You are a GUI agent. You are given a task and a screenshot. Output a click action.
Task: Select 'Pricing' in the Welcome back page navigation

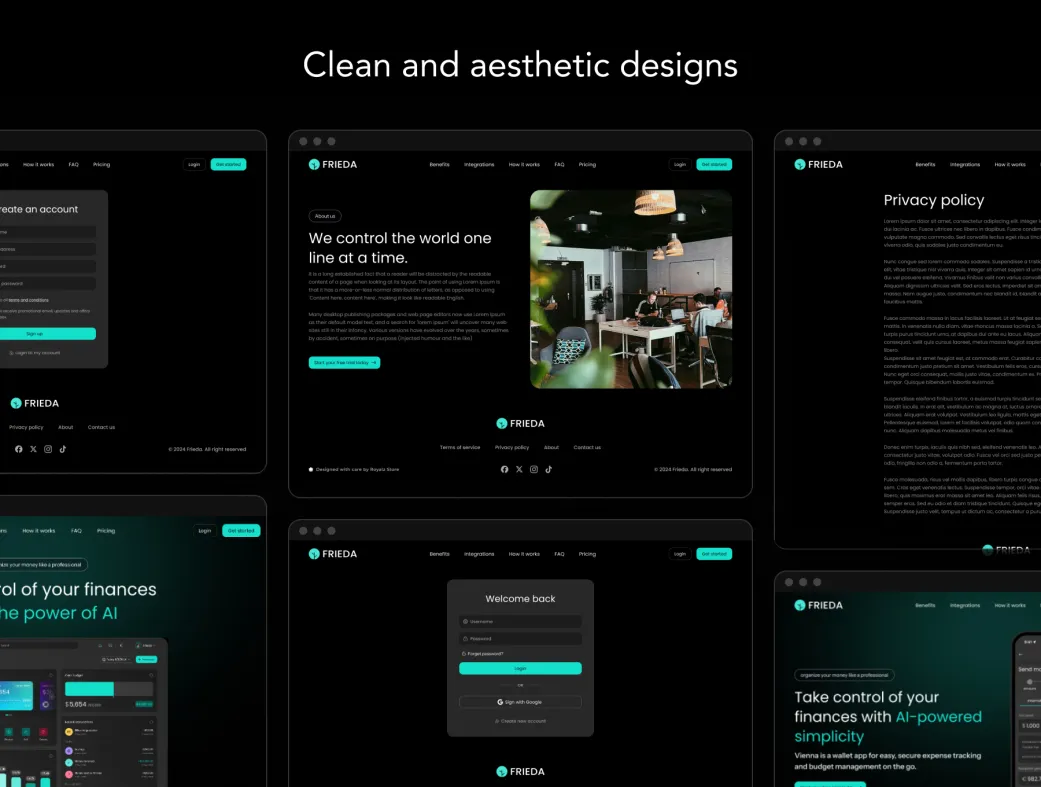(x=587, y=554)
